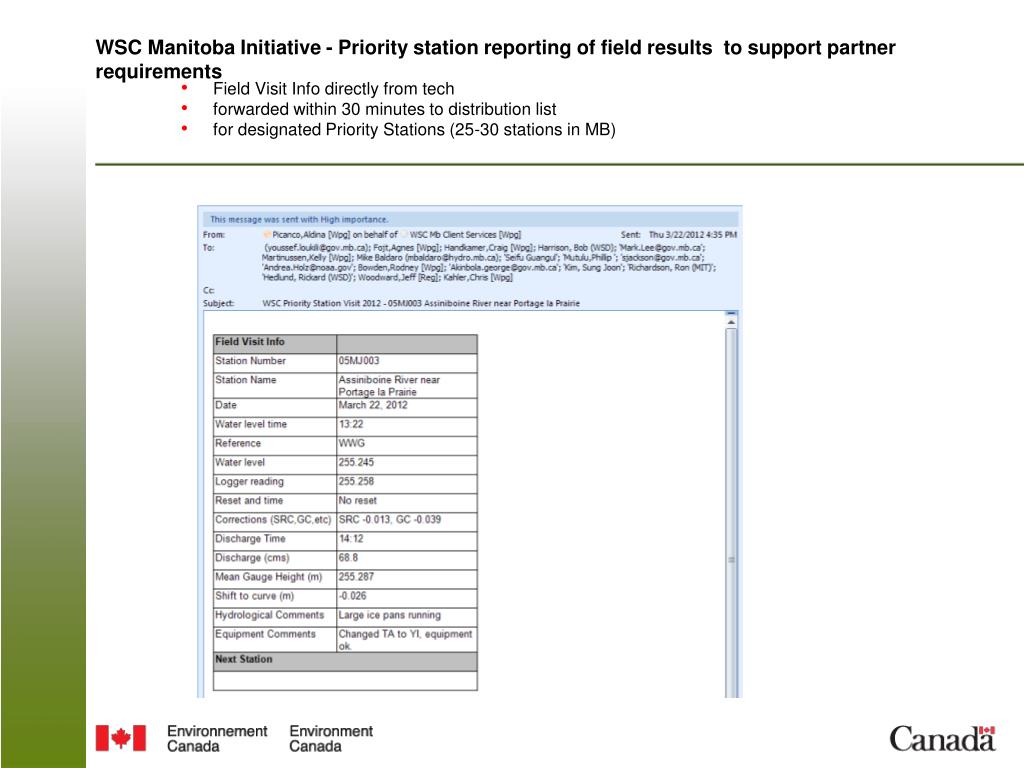This screenshot has width=1024, height=768.
Task: Click discharge time value 14:12
Action: [x=407, y=539]
